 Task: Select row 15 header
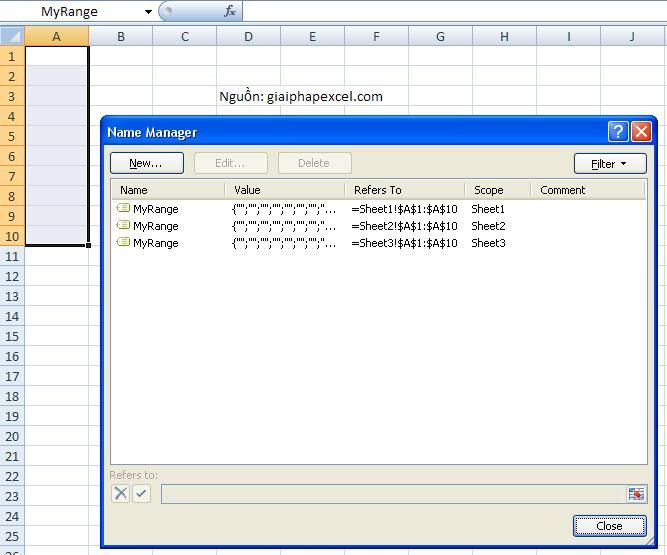[12, 337]
